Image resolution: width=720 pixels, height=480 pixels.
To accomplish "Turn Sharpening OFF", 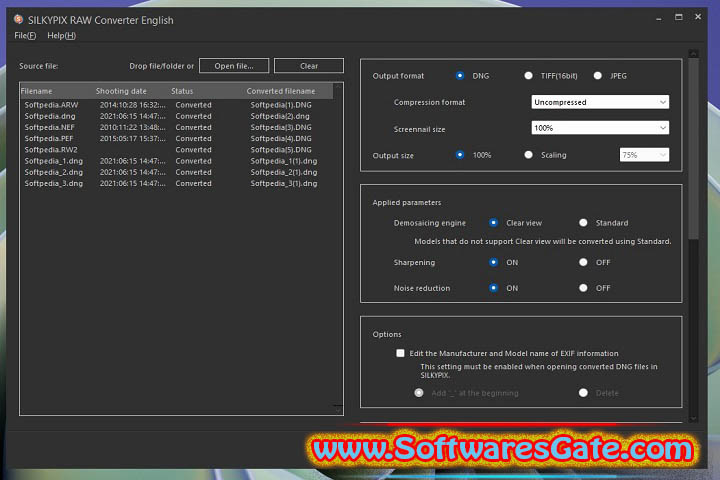I will 583,262.
